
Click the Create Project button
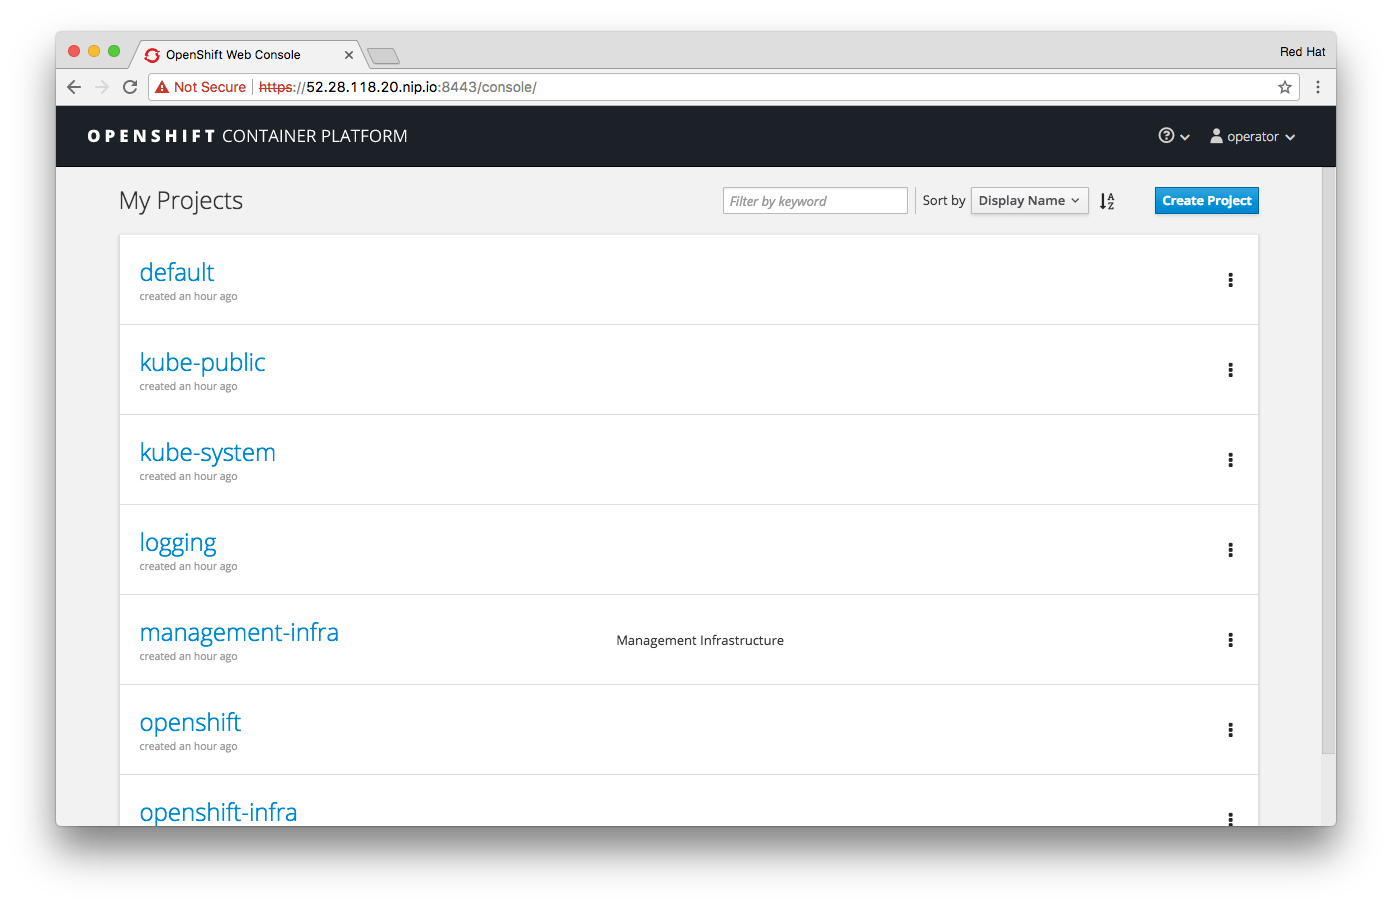point(1206,200)
